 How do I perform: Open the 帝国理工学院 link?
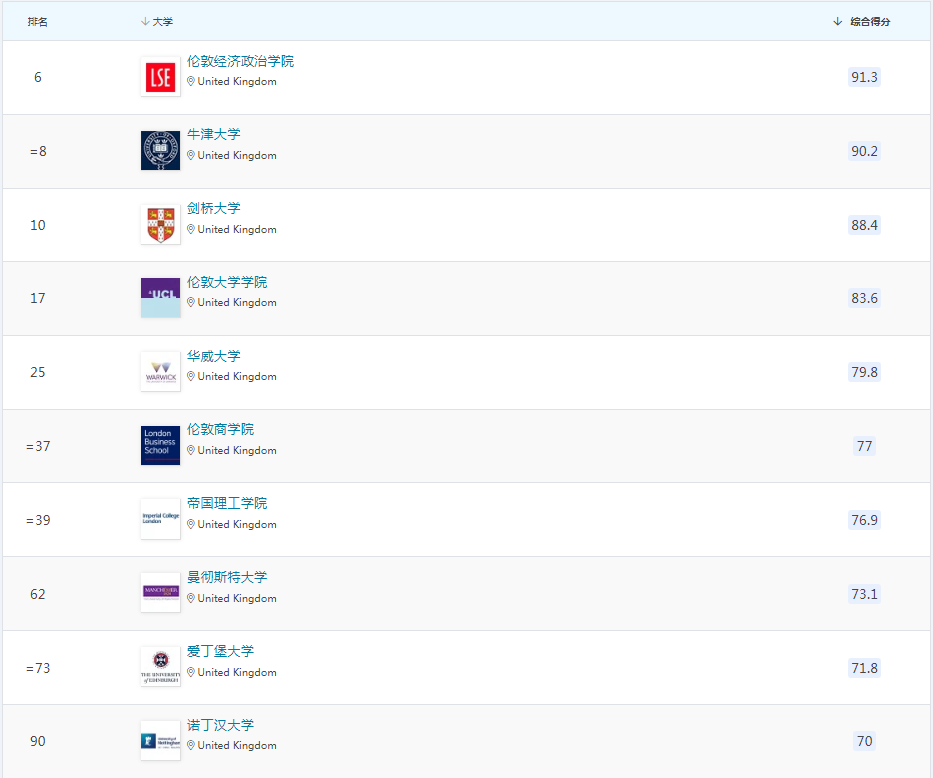(x=227, y=503)
